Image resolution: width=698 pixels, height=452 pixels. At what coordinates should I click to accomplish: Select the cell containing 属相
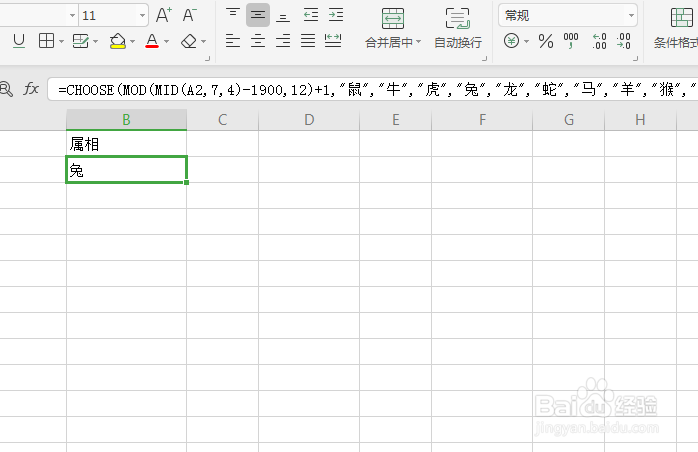pos(126,143)
